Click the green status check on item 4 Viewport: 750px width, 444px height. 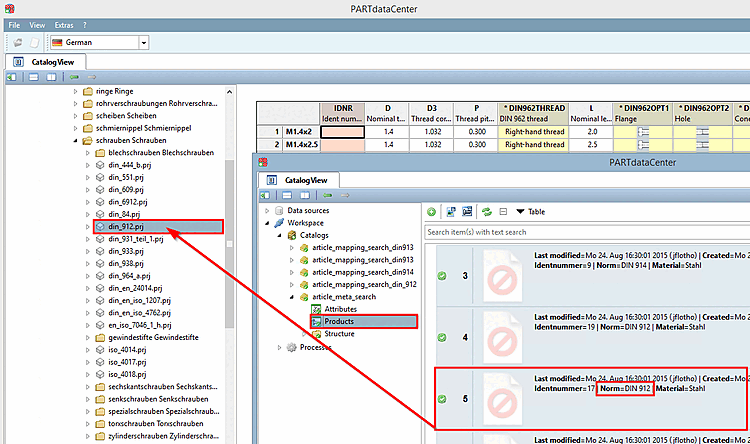(x=442, y=337)
